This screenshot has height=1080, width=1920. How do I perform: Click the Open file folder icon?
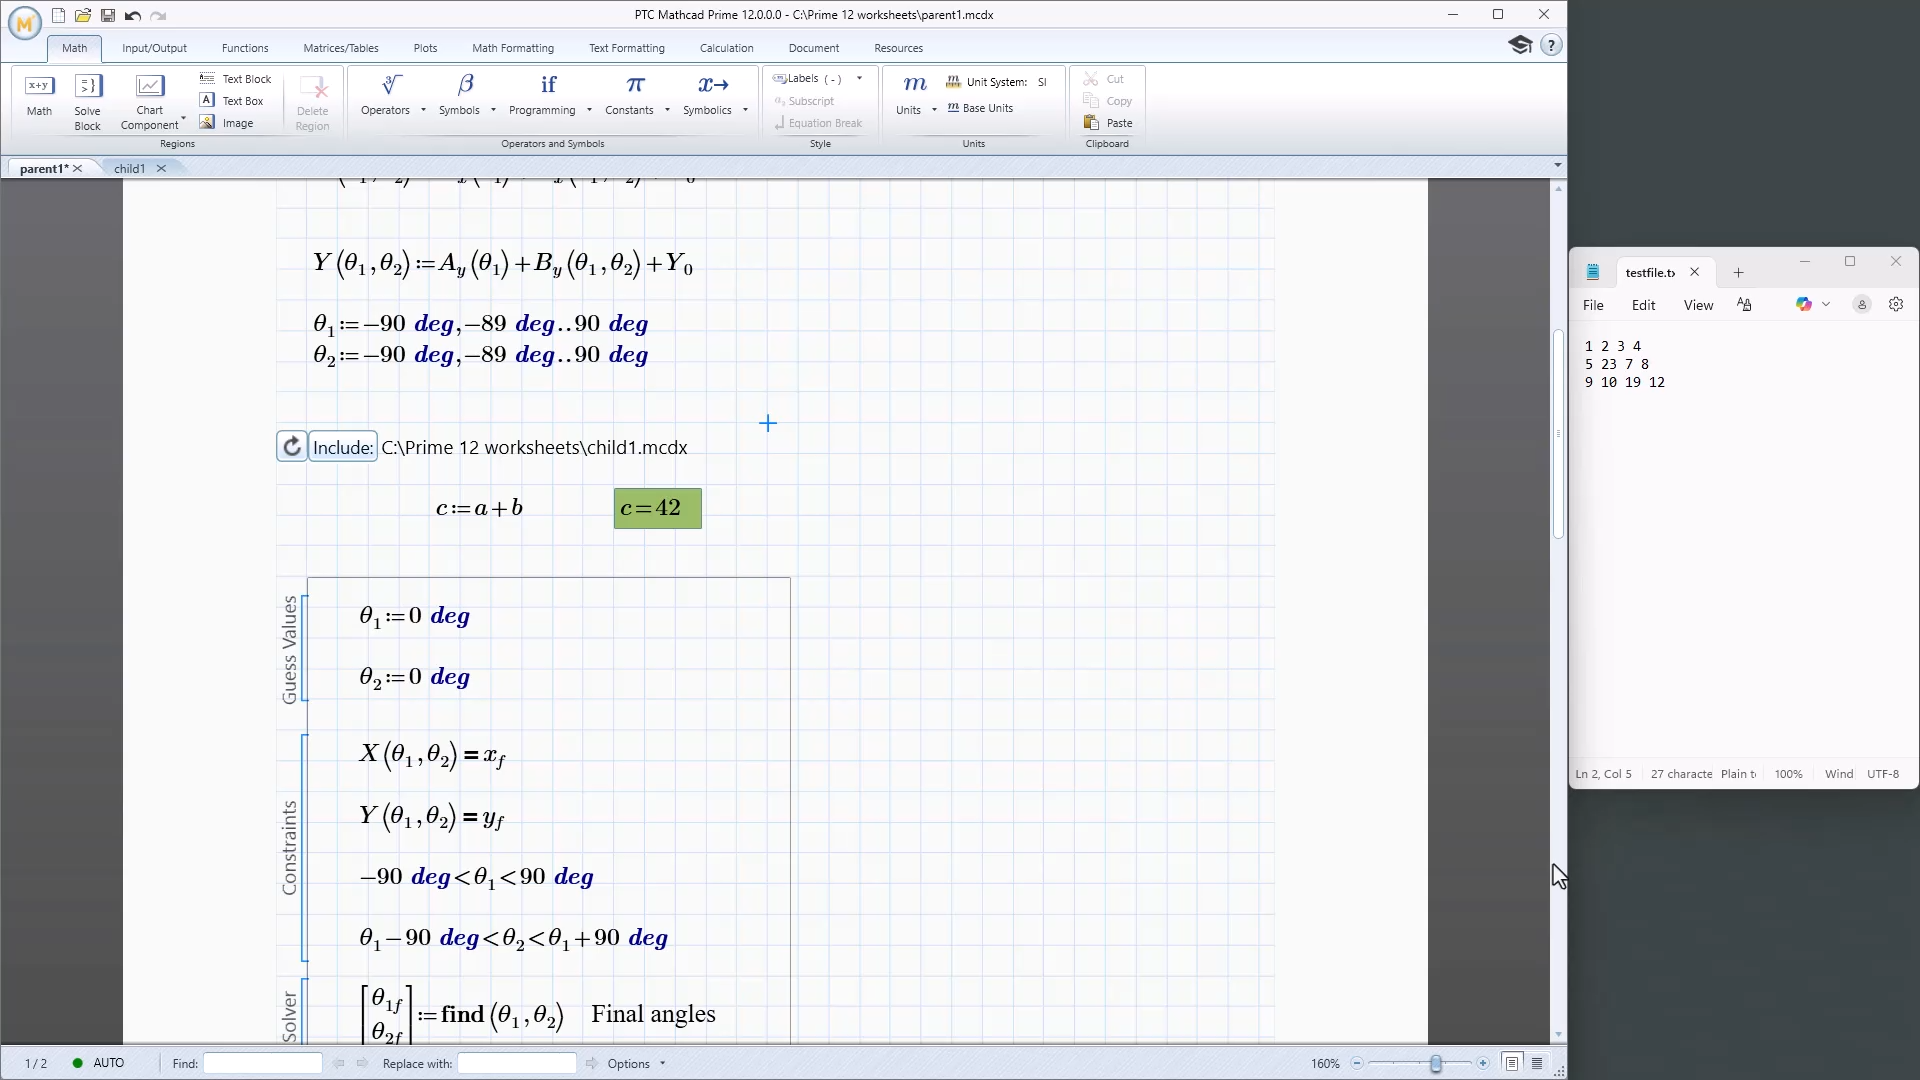pyautogui.click(x=83, y=15)
